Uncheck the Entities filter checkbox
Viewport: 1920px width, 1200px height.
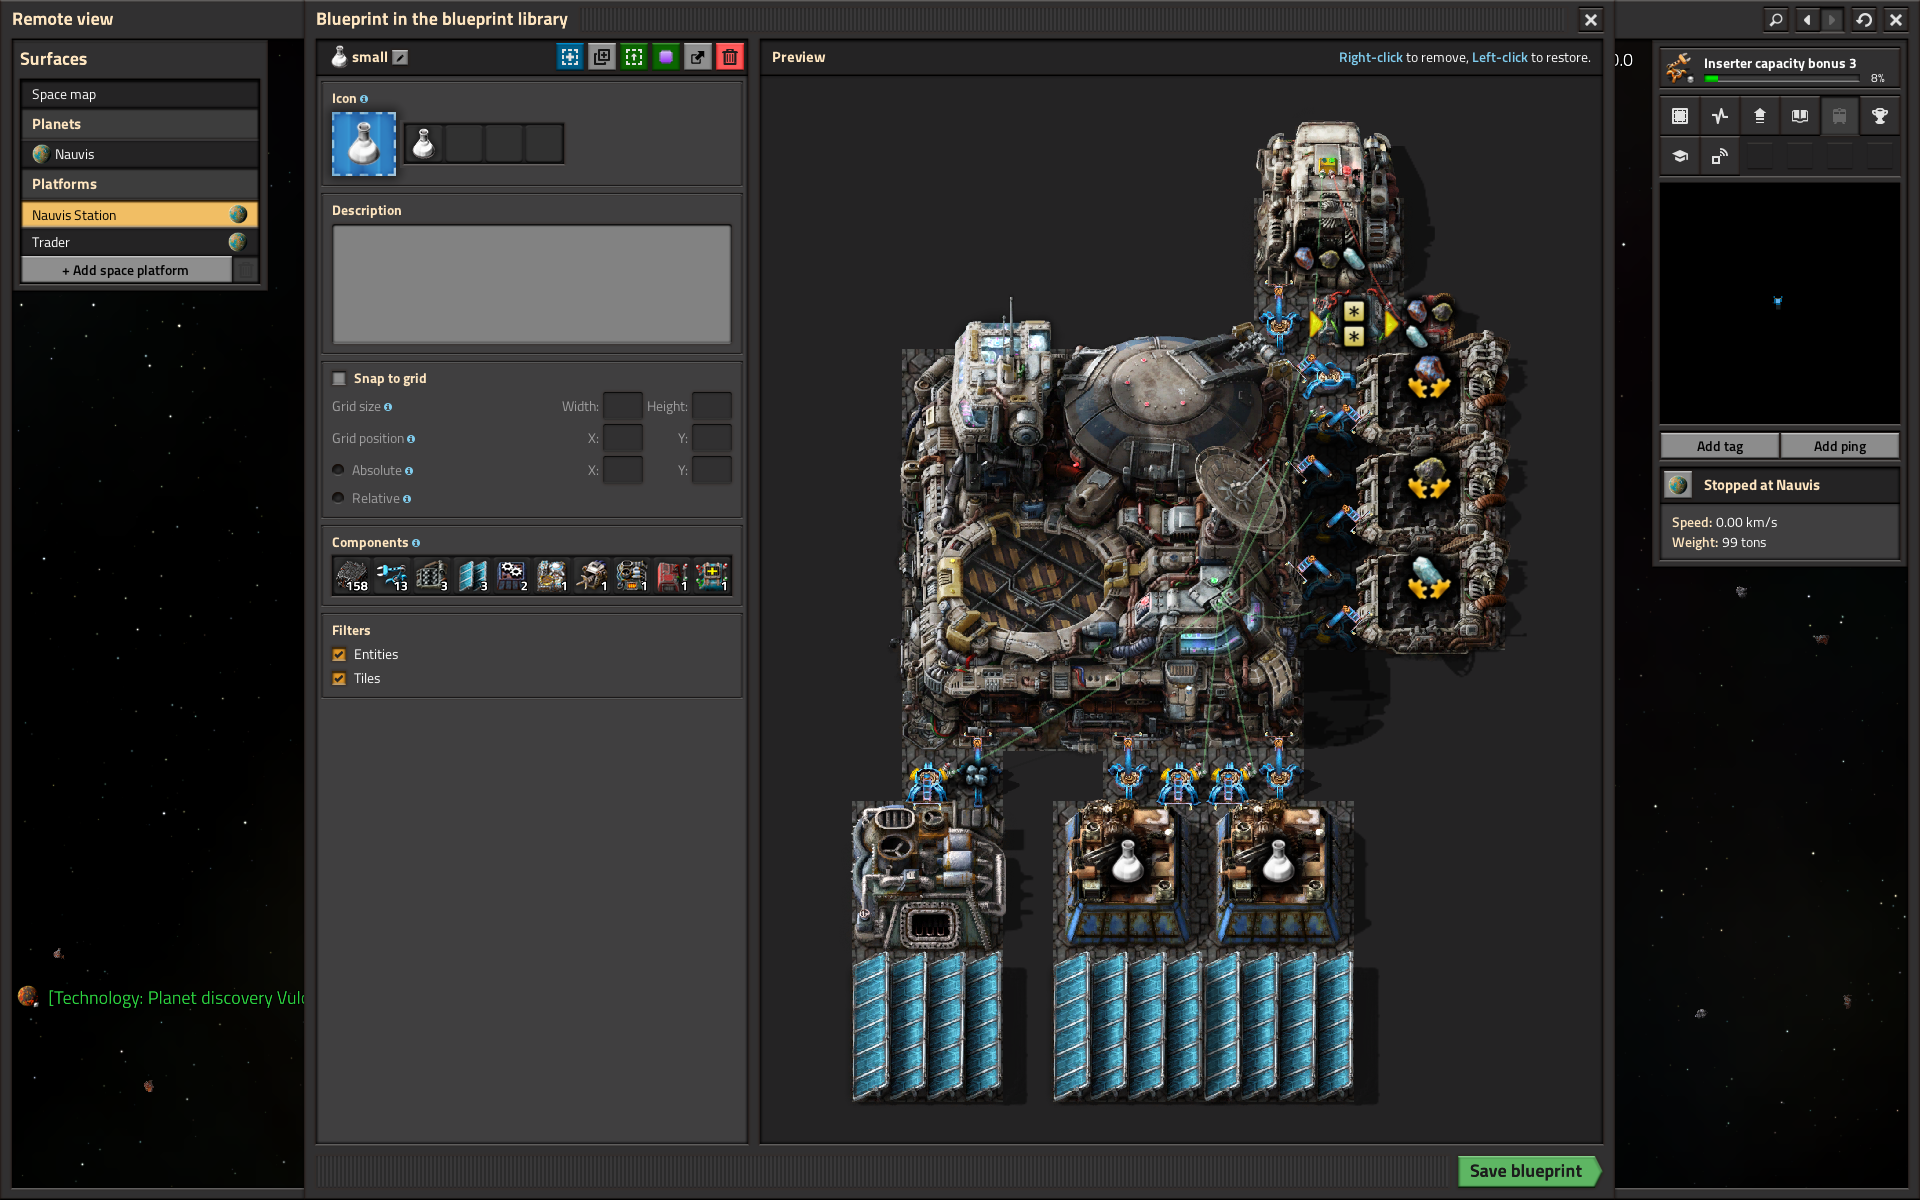[339, 654]
